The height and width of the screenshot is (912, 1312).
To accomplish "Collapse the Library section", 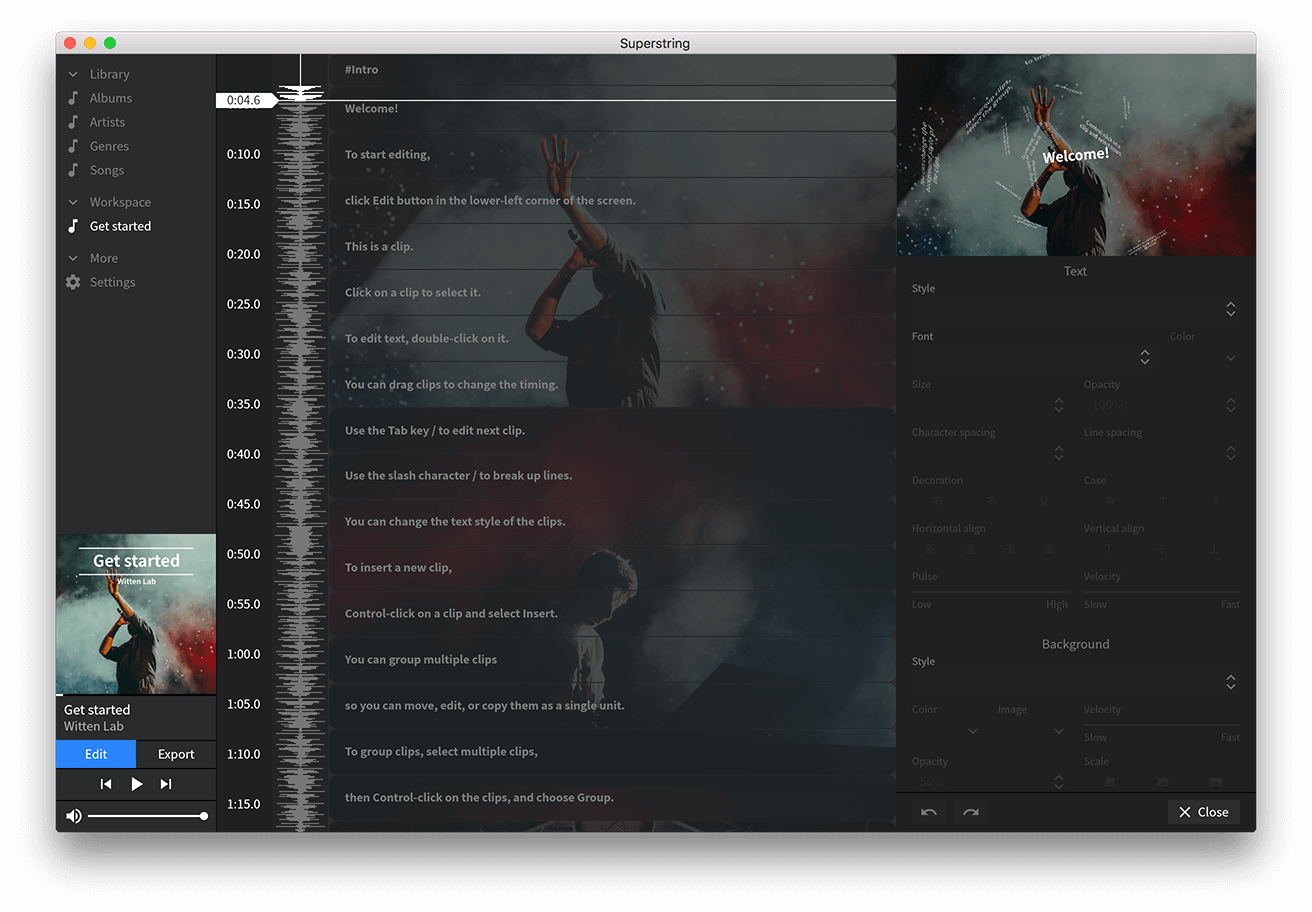I will [73, 74].
